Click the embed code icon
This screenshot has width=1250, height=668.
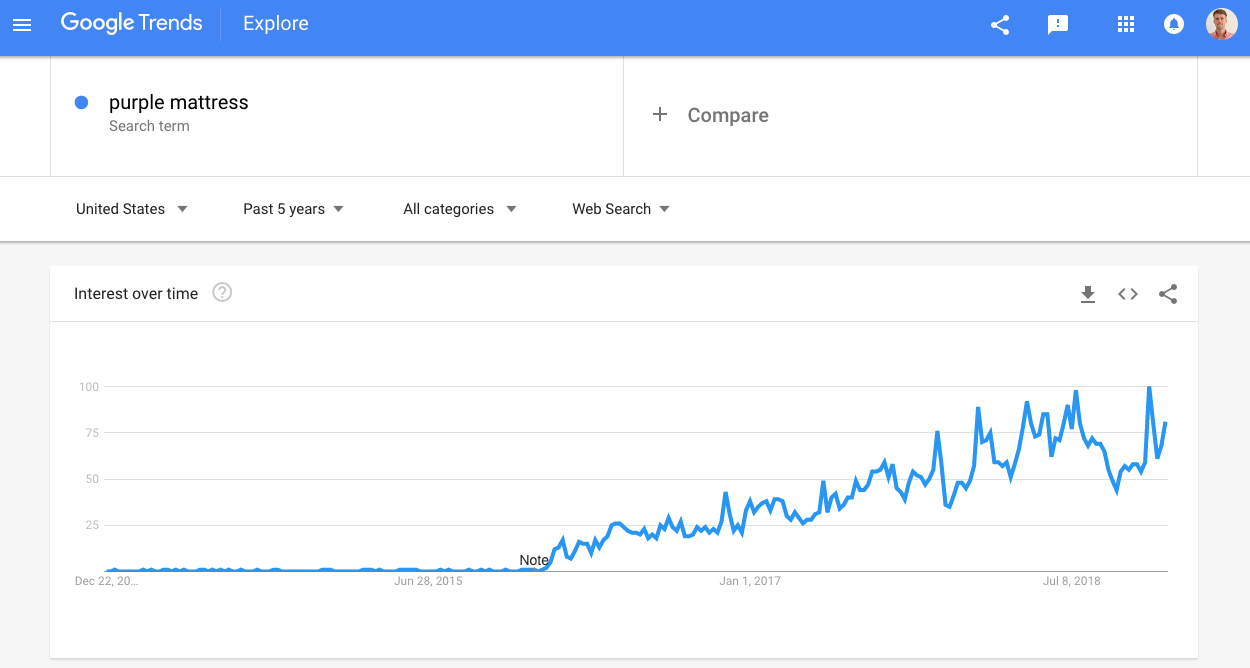coord(1128,294)
